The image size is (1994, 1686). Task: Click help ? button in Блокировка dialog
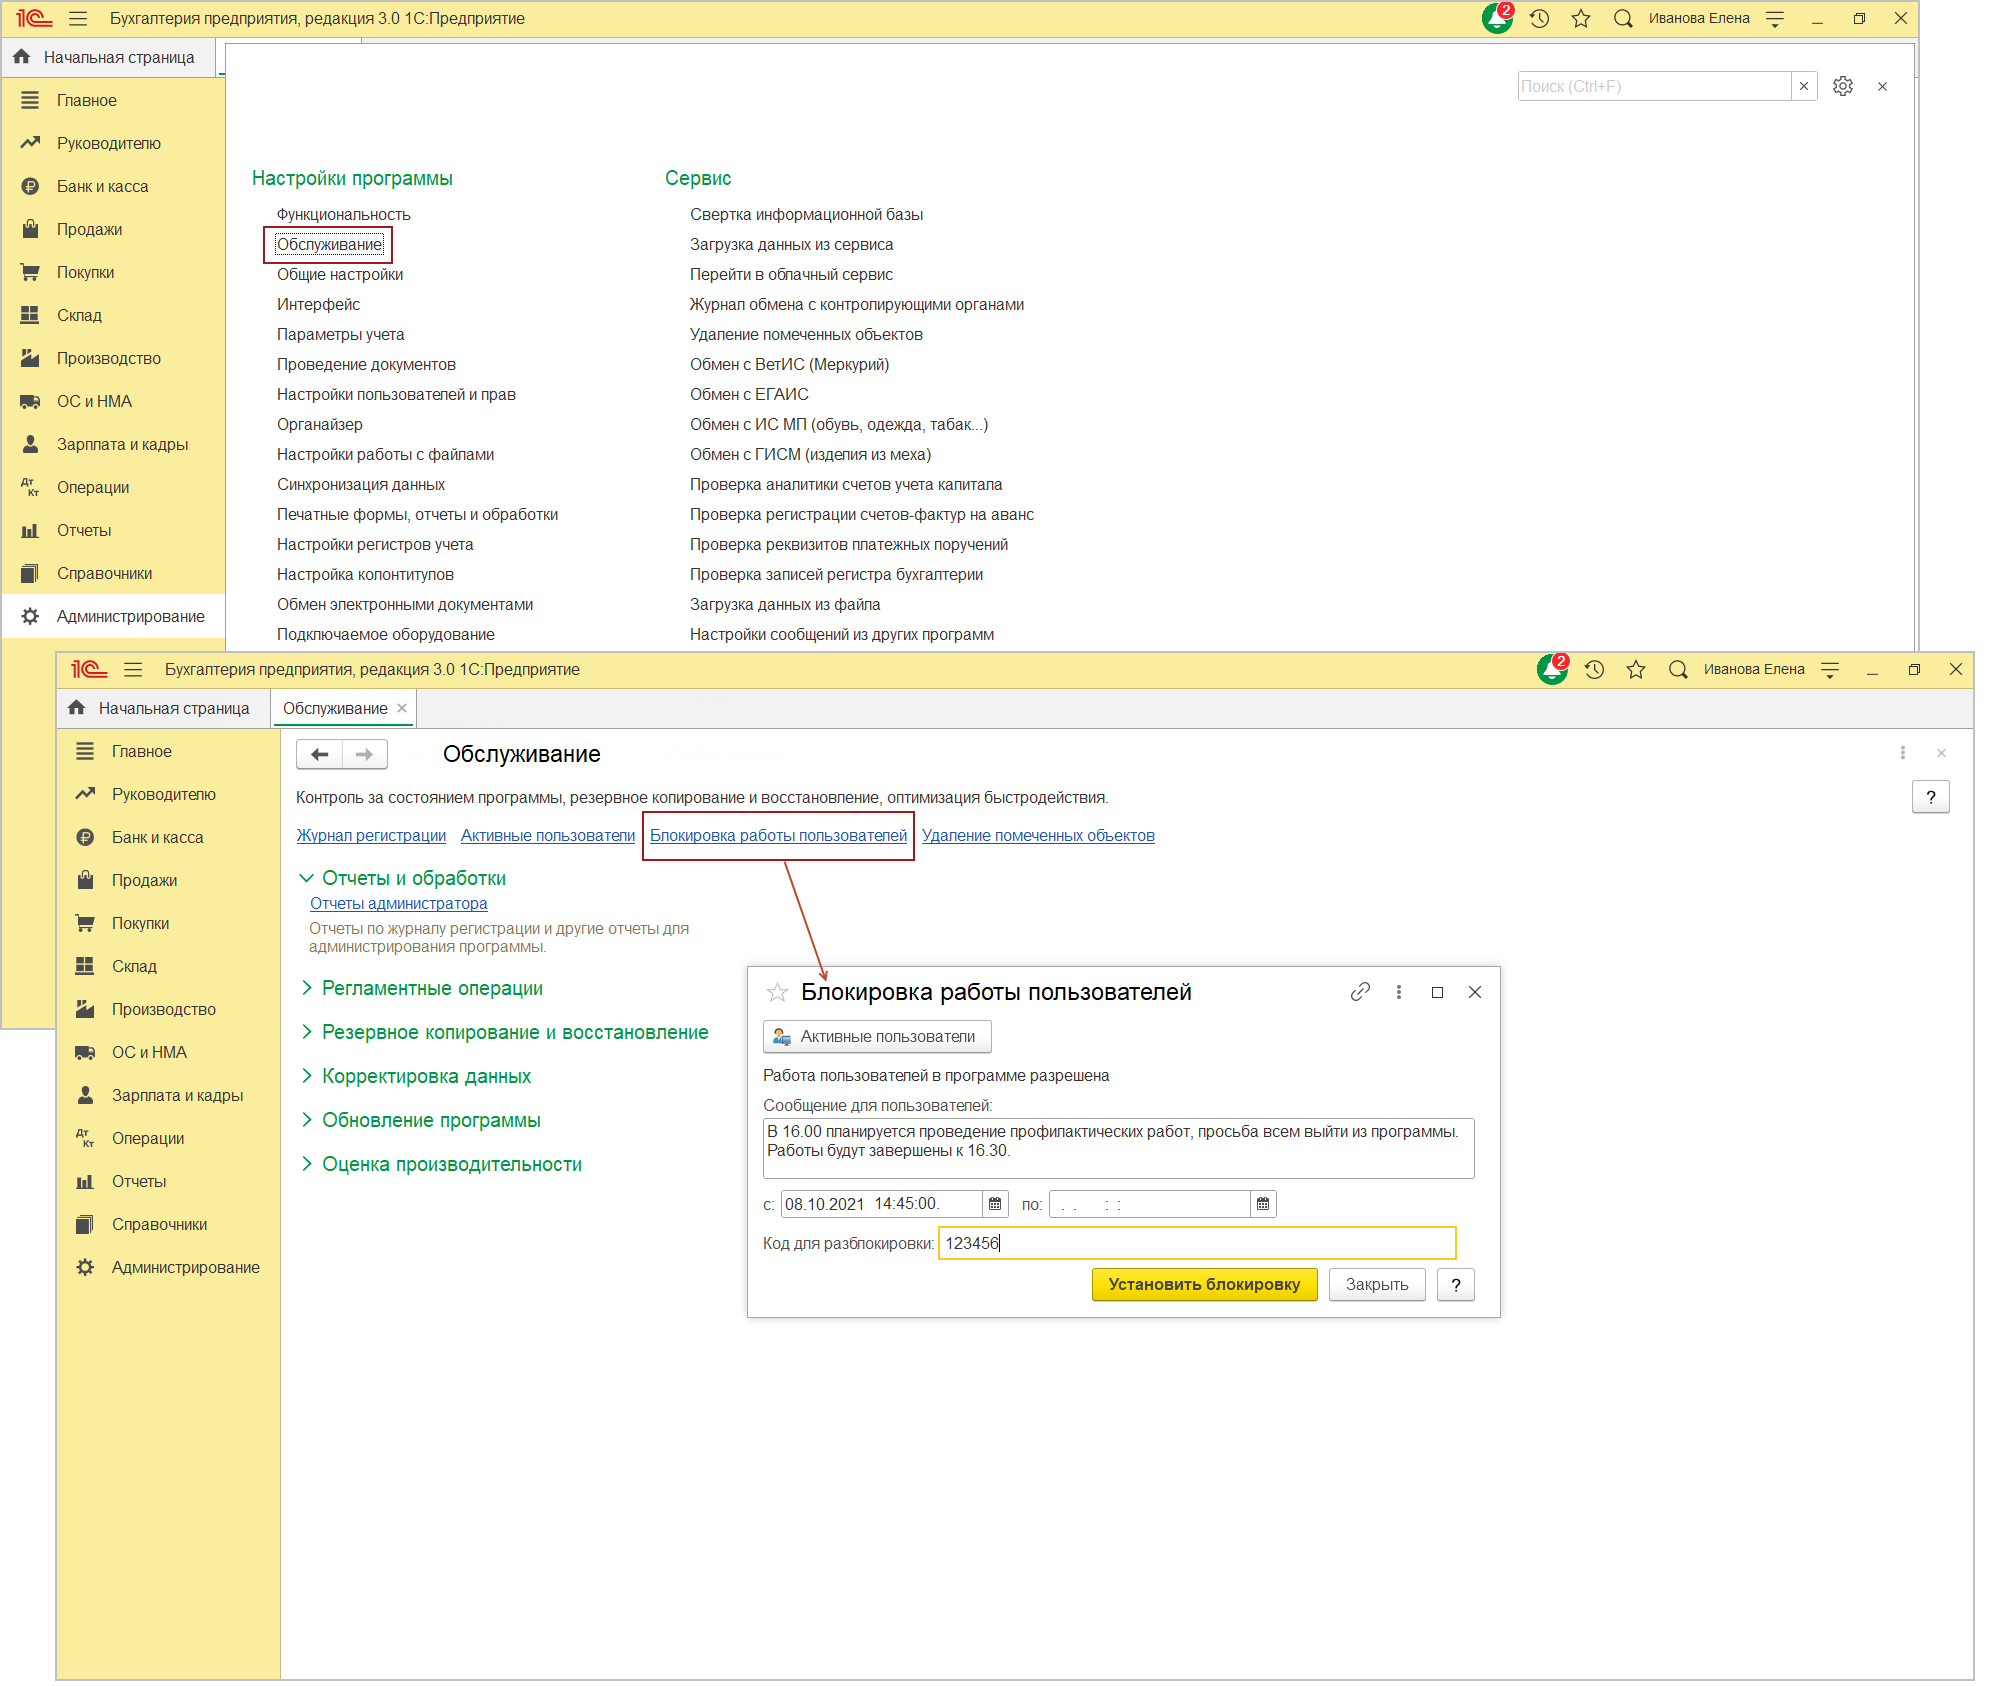click(x=1455, y=1284)
